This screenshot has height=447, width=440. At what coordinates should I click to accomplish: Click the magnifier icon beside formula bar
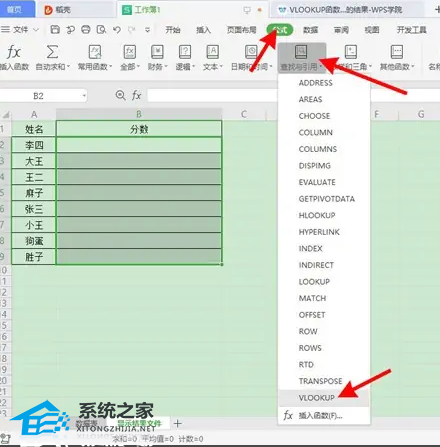pyautogui.click(x=120, y=96)
